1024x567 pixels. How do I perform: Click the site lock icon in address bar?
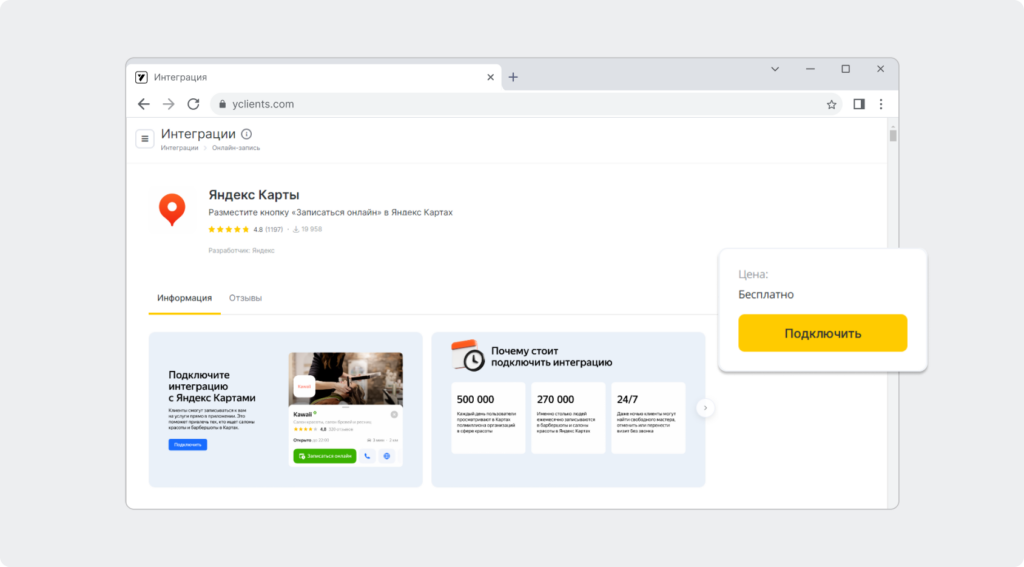[223, 104]
